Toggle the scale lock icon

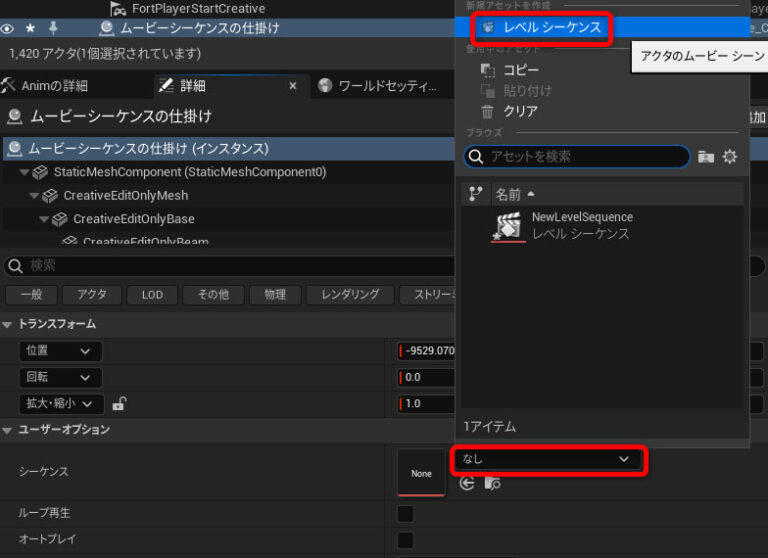(x=119, y=404)
